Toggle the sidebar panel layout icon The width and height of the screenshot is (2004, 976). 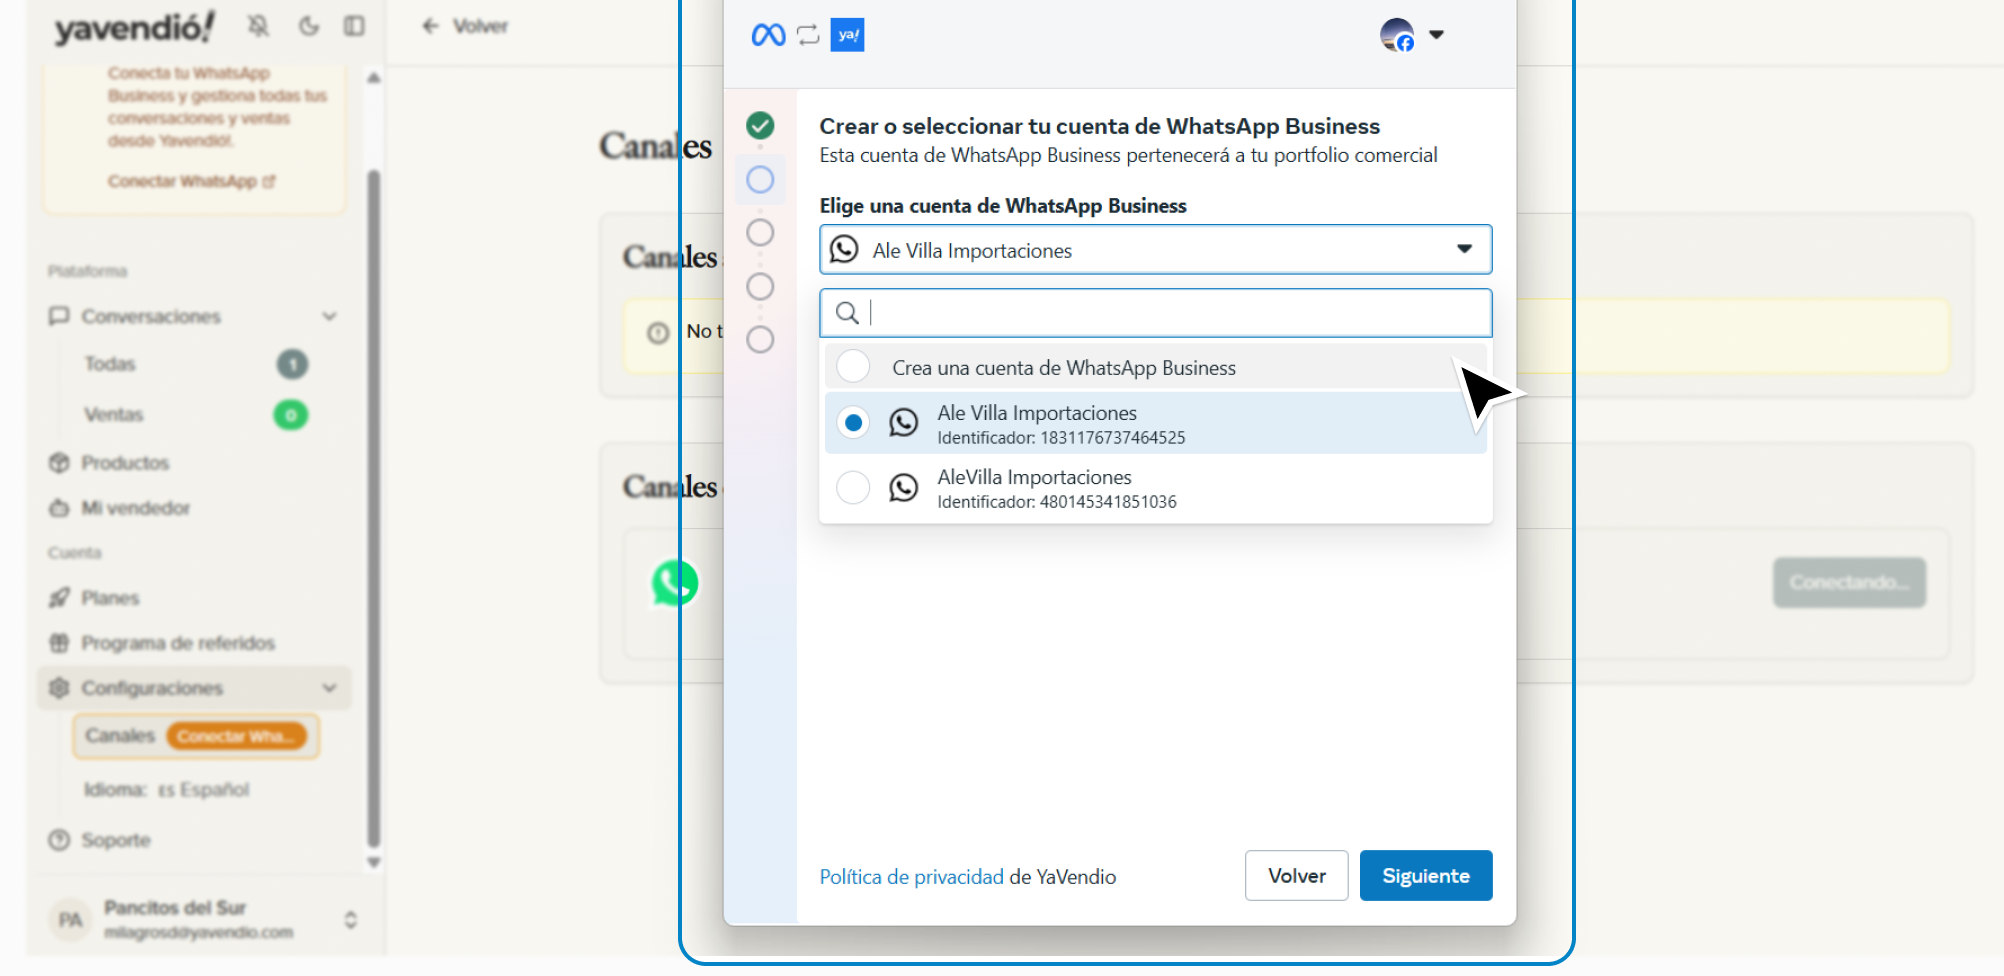coord(354,26)
